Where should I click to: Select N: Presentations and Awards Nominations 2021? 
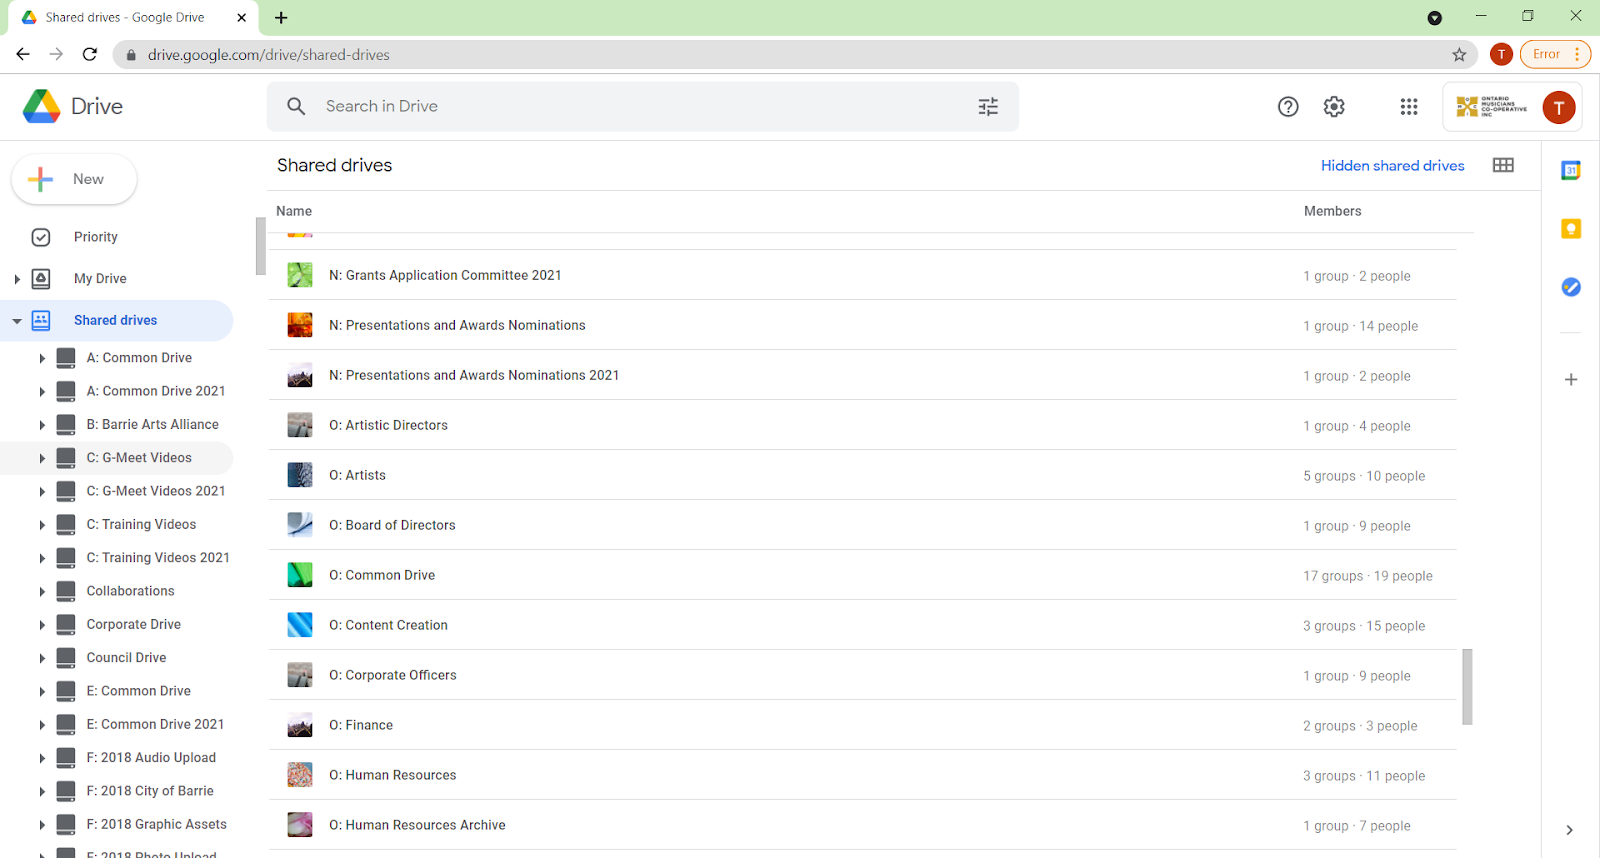pos(862,375)
